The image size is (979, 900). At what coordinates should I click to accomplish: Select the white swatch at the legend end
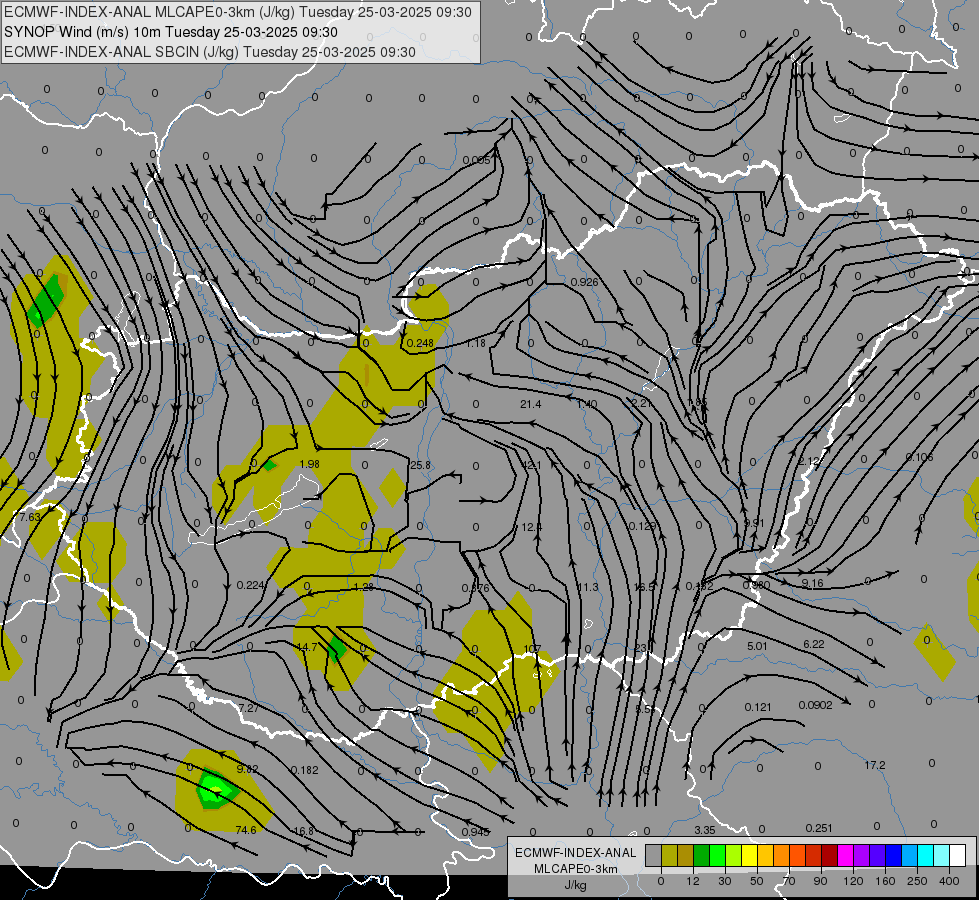[957, 855]
